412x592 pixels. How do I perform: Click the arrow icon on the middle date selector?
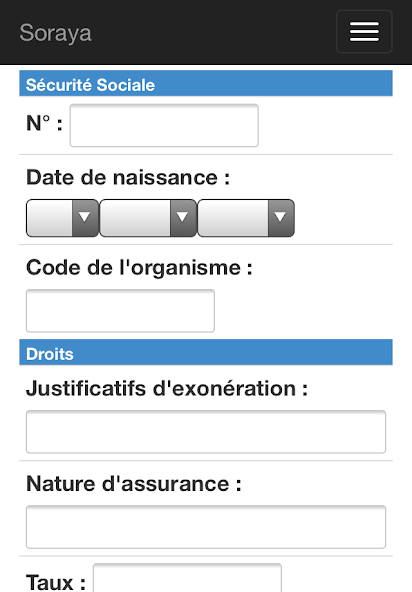pos(183,218)
